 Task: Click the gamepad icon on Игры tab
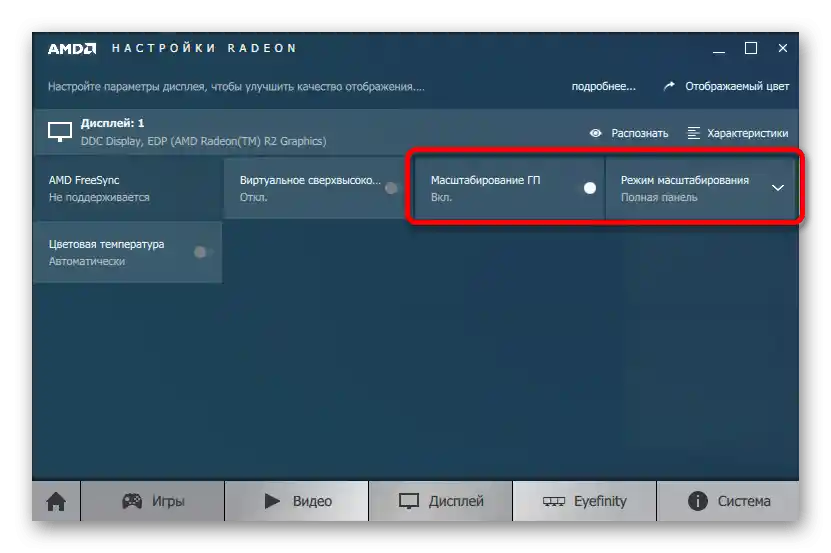(132, 501)
